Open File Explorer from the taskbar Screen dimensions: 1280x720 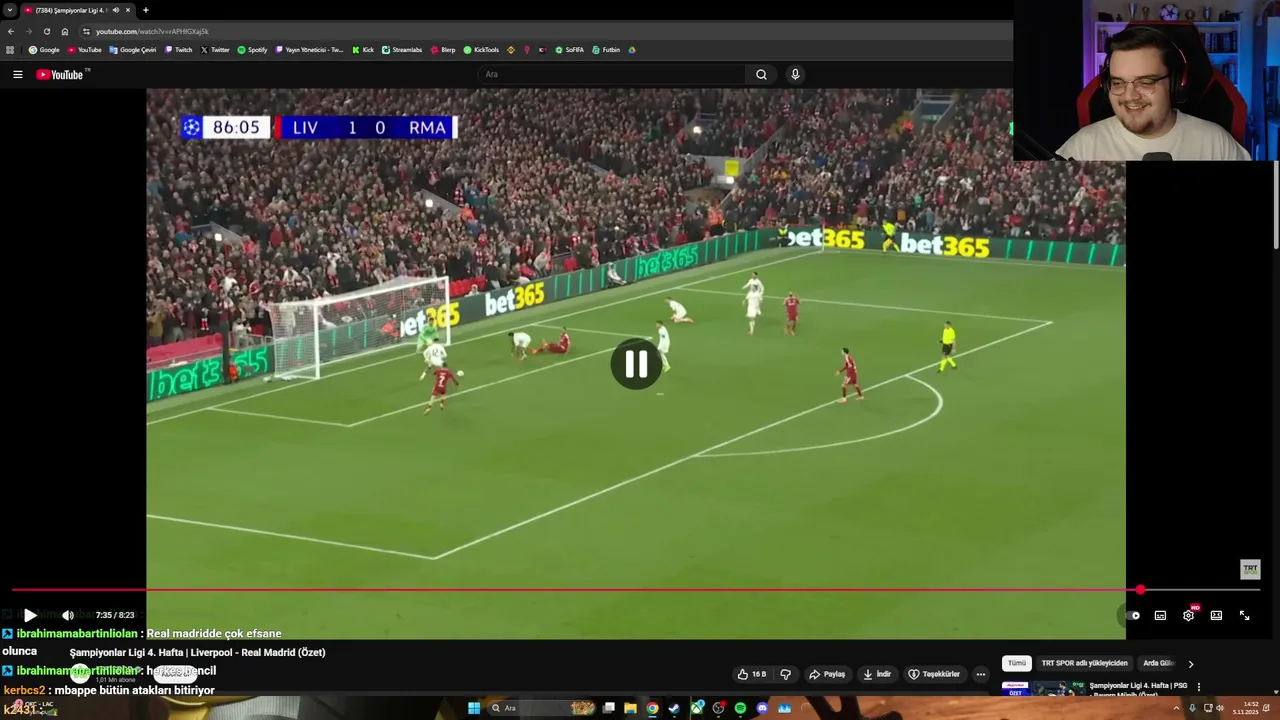[x=630, y=708]
